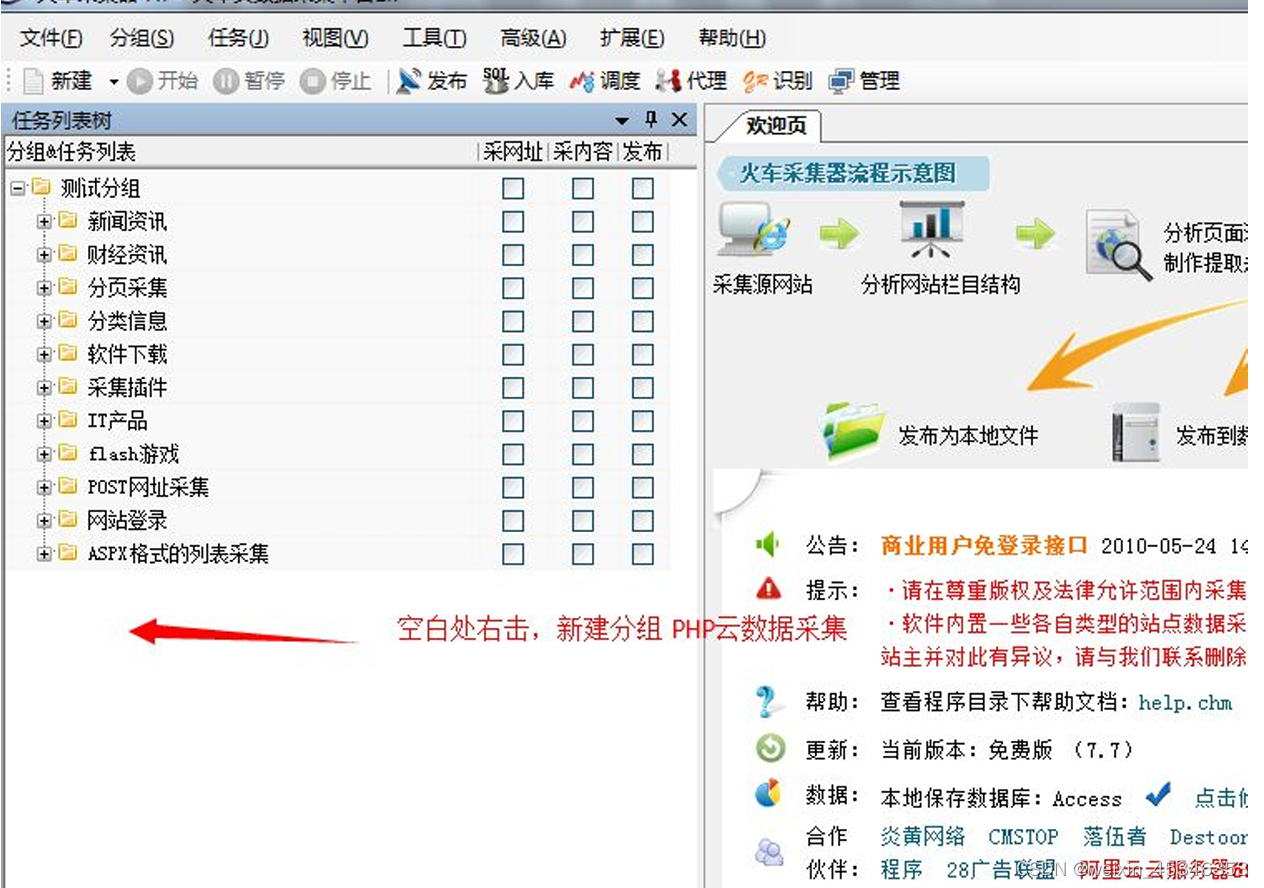Check 采网址 box for 测试分组

click(513, 188)
